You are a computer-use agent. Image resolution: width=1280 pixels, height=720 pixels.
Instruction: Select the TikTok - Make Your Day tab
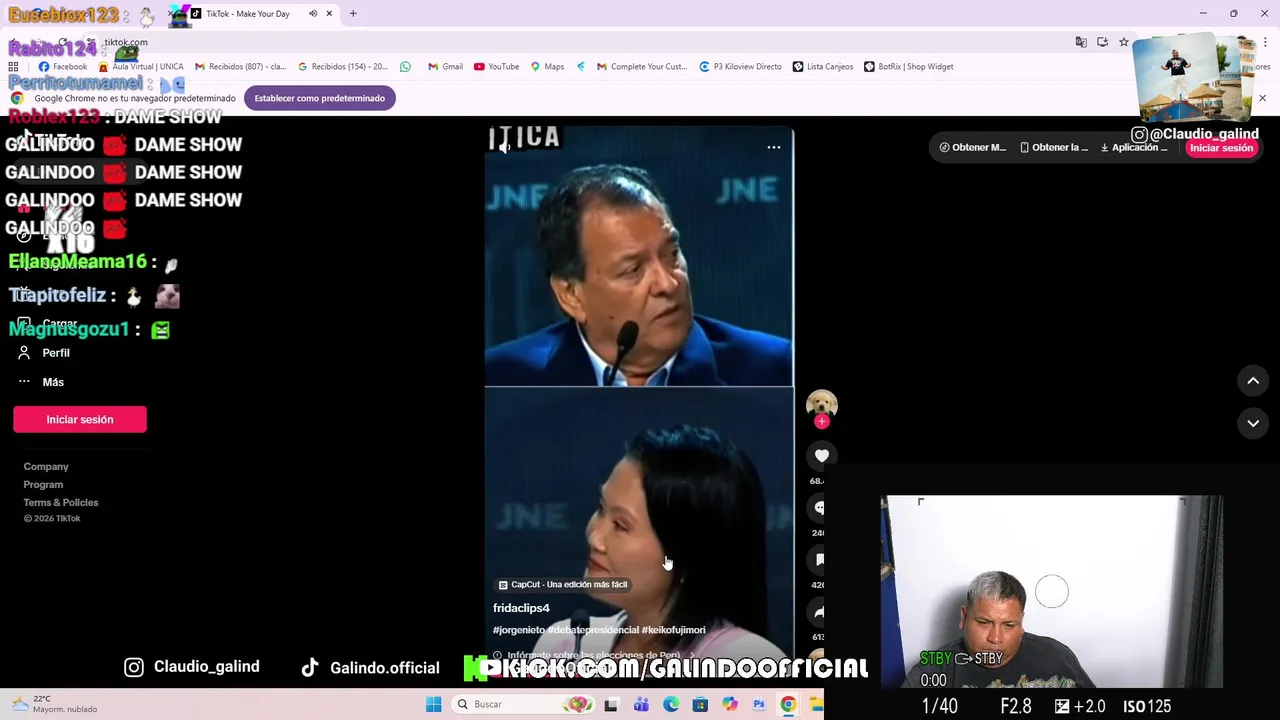[246, 14]
